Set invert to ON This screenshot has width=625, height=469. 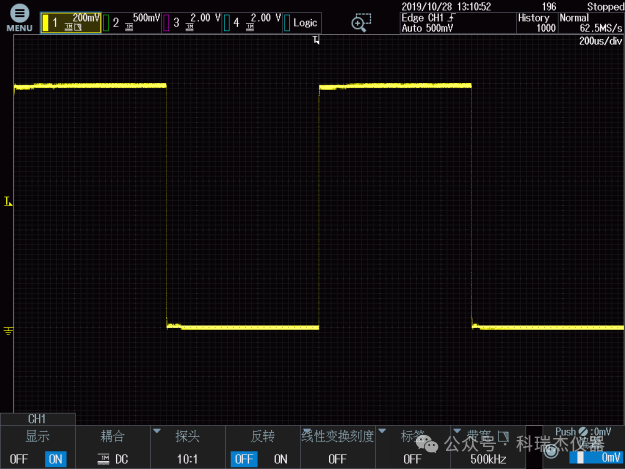pyautogui.click(x=281, y=459)
